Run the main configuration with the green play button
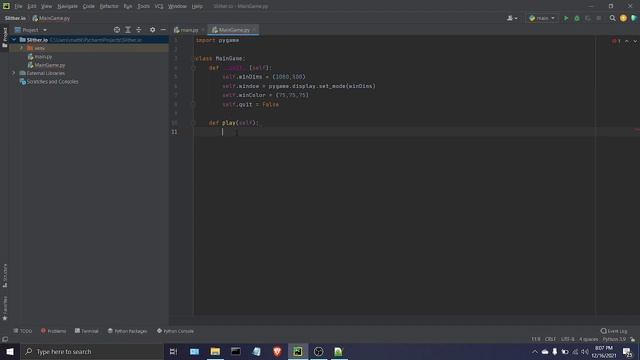 click(566, 18)
